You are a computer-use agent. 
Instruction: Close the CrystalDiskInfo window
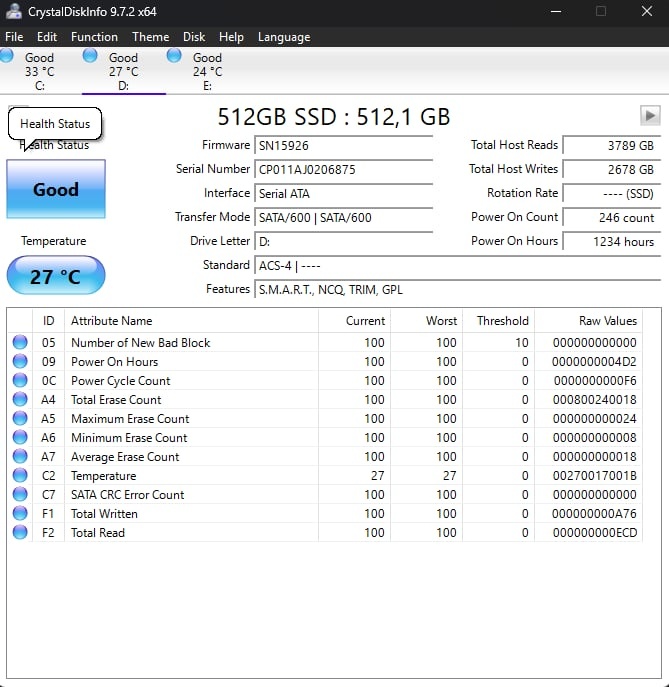[647, 11]
